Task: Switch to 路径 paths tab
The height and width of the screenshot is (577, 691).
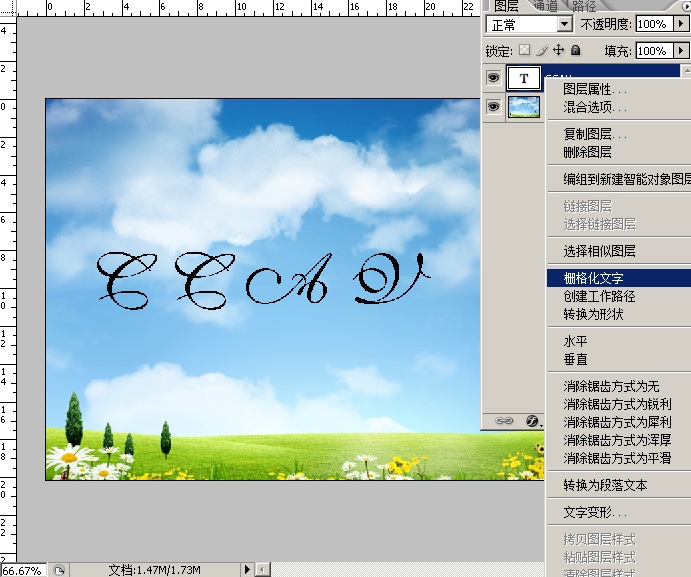Action: pos(584,5)
